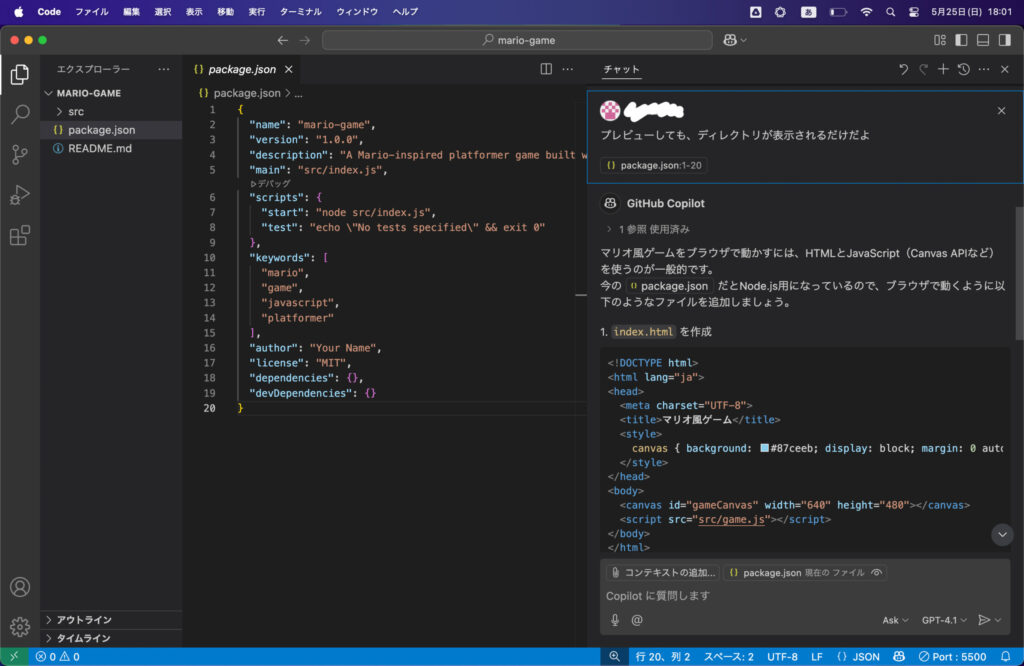Viewport: 1024px width, 666px height.
Task: Open Copilot status bar icon
Action: pyautogui.click(x=899, y=657)
